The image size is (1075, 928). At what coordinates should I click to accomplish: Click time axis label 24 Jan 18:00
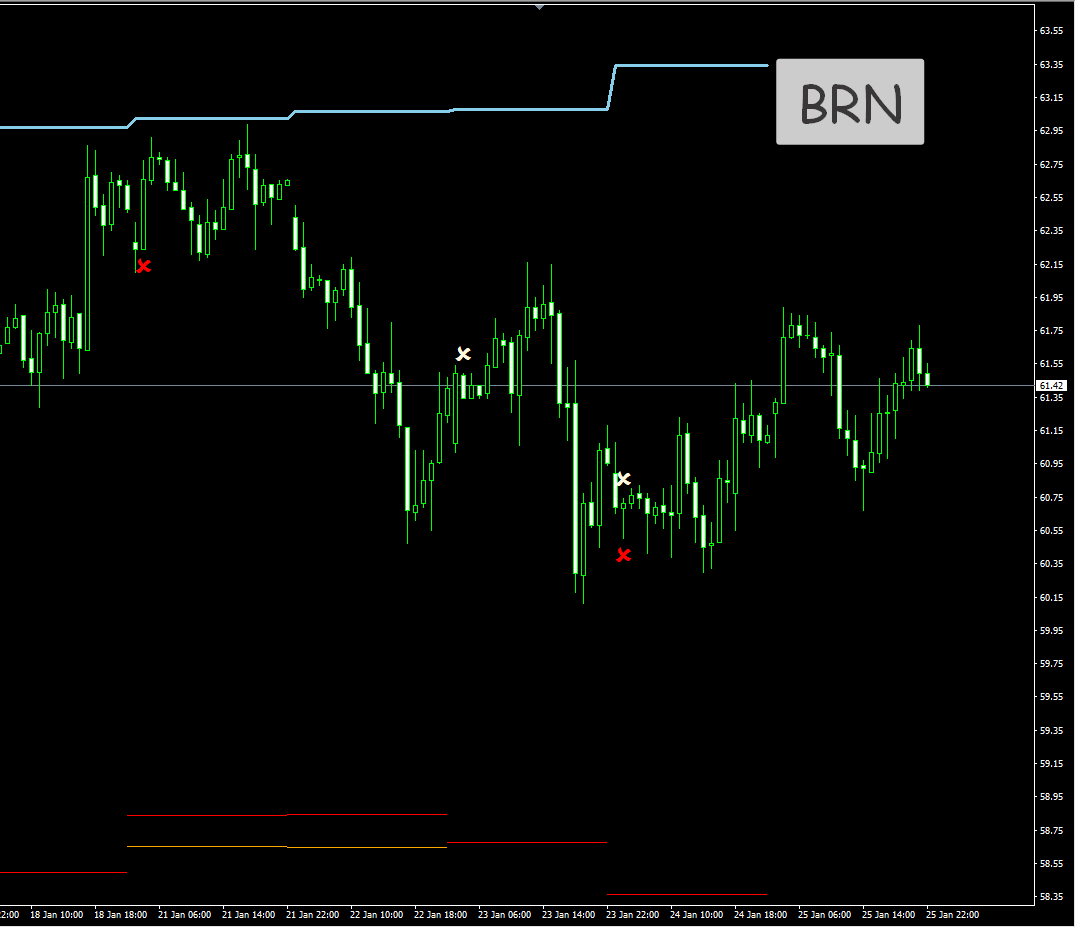[760, 914]
